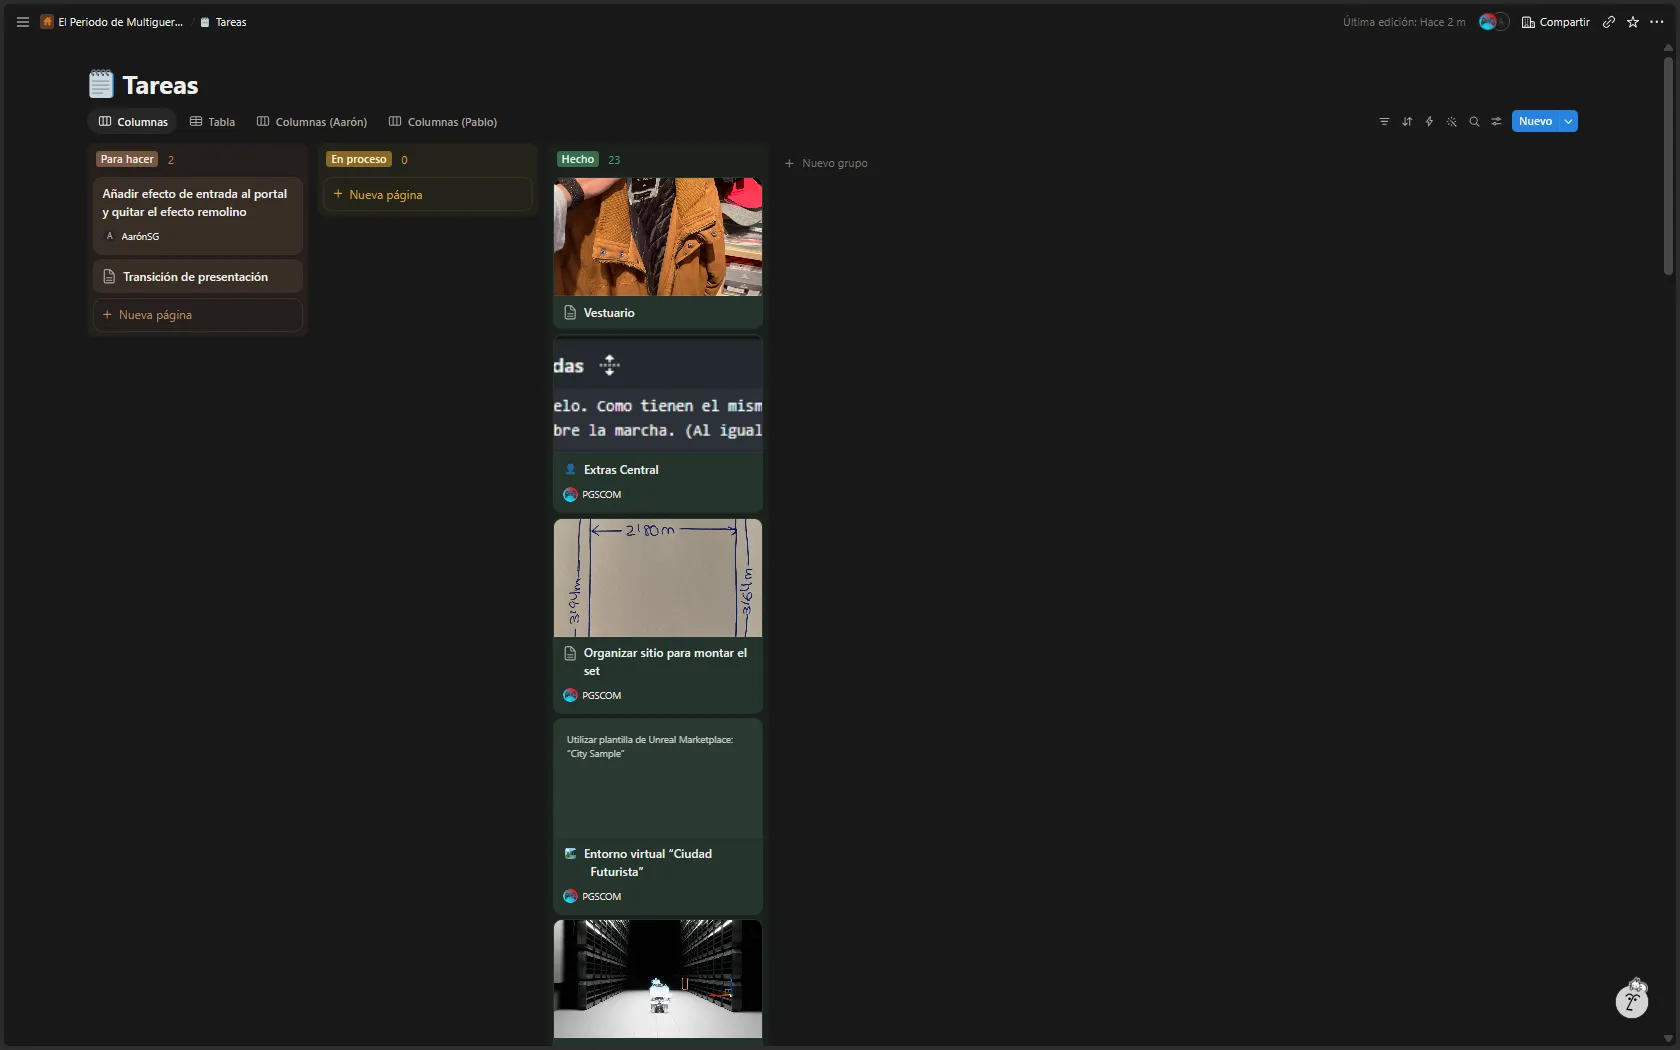Switch to the Columnas (Aarón) tab

click(x=312, y=122)
